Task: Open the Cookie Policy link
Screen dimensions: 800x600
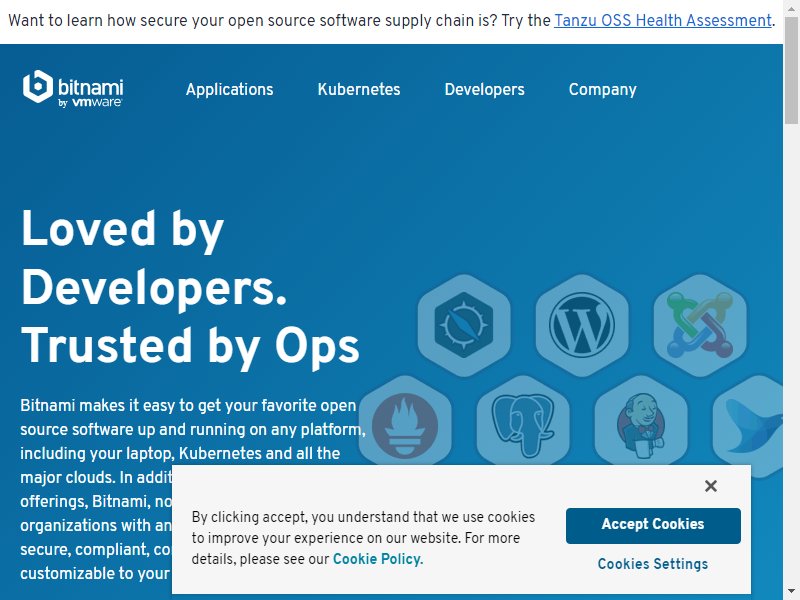Action: point(378,559)
